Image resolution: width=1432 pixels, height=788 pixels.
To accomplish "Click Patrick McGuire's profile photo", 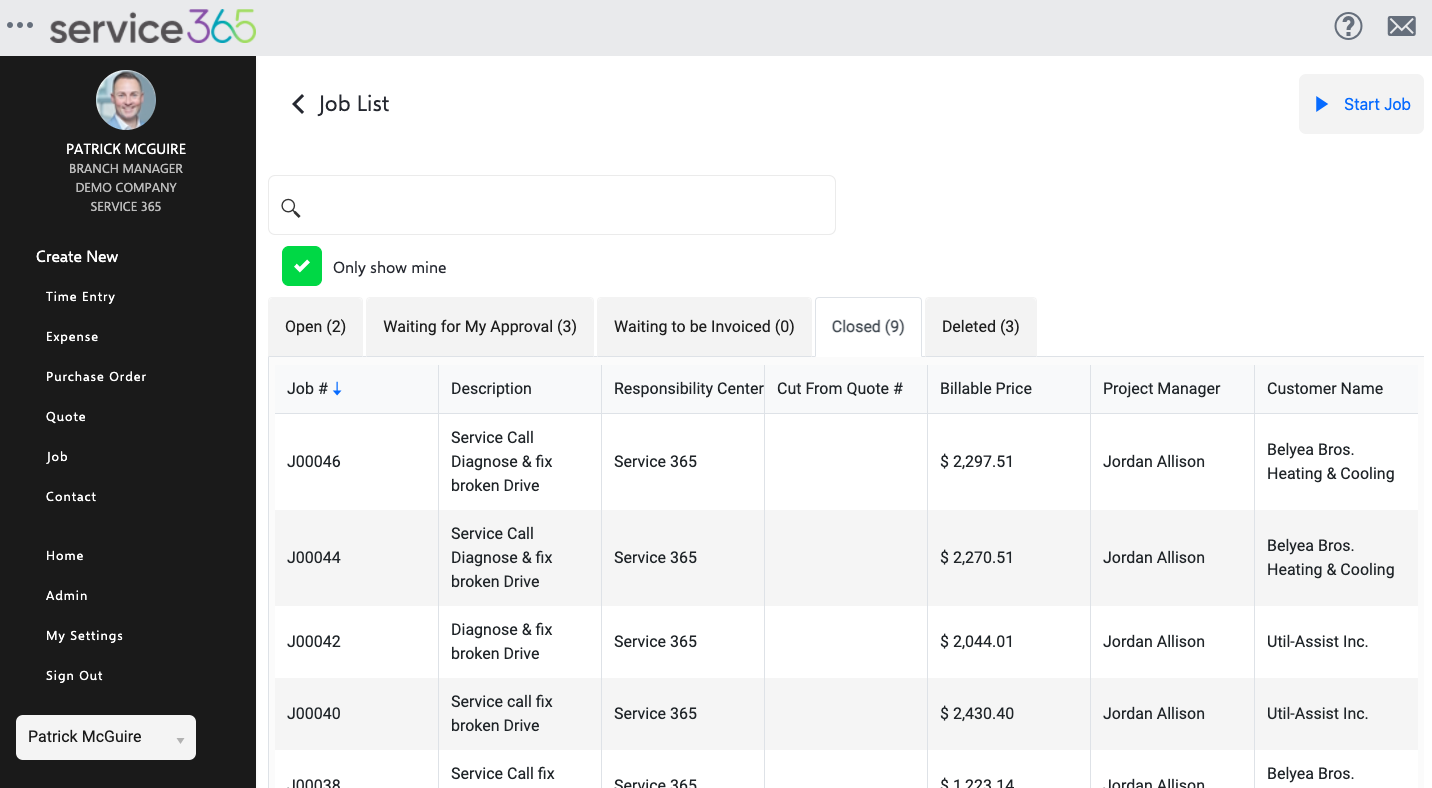I will 126,100.
